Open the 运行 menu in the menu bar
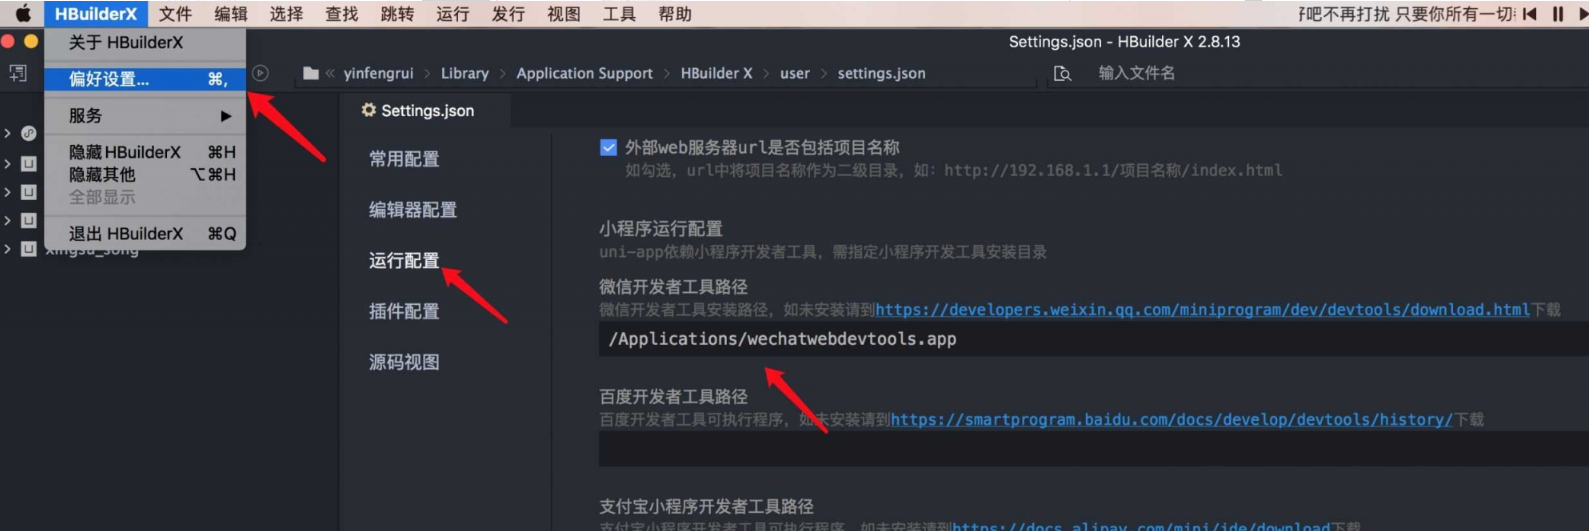1589x531 pixels. click(x=452, y=14)
